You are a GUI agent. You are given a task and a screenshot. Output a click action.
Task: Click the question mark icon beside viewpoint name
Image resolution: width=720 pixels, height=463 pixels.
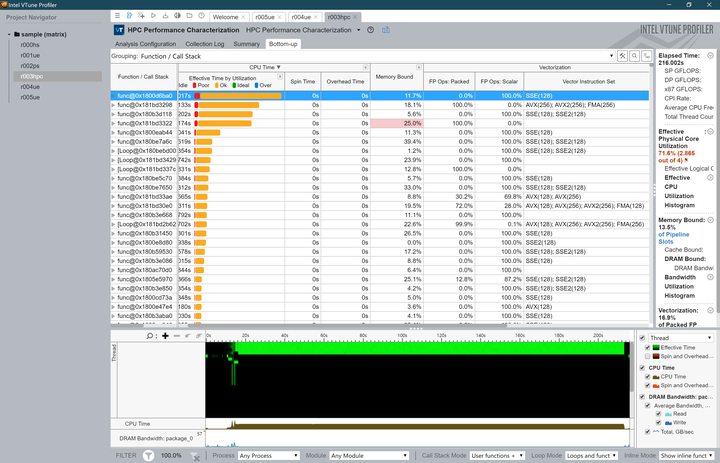371,30
